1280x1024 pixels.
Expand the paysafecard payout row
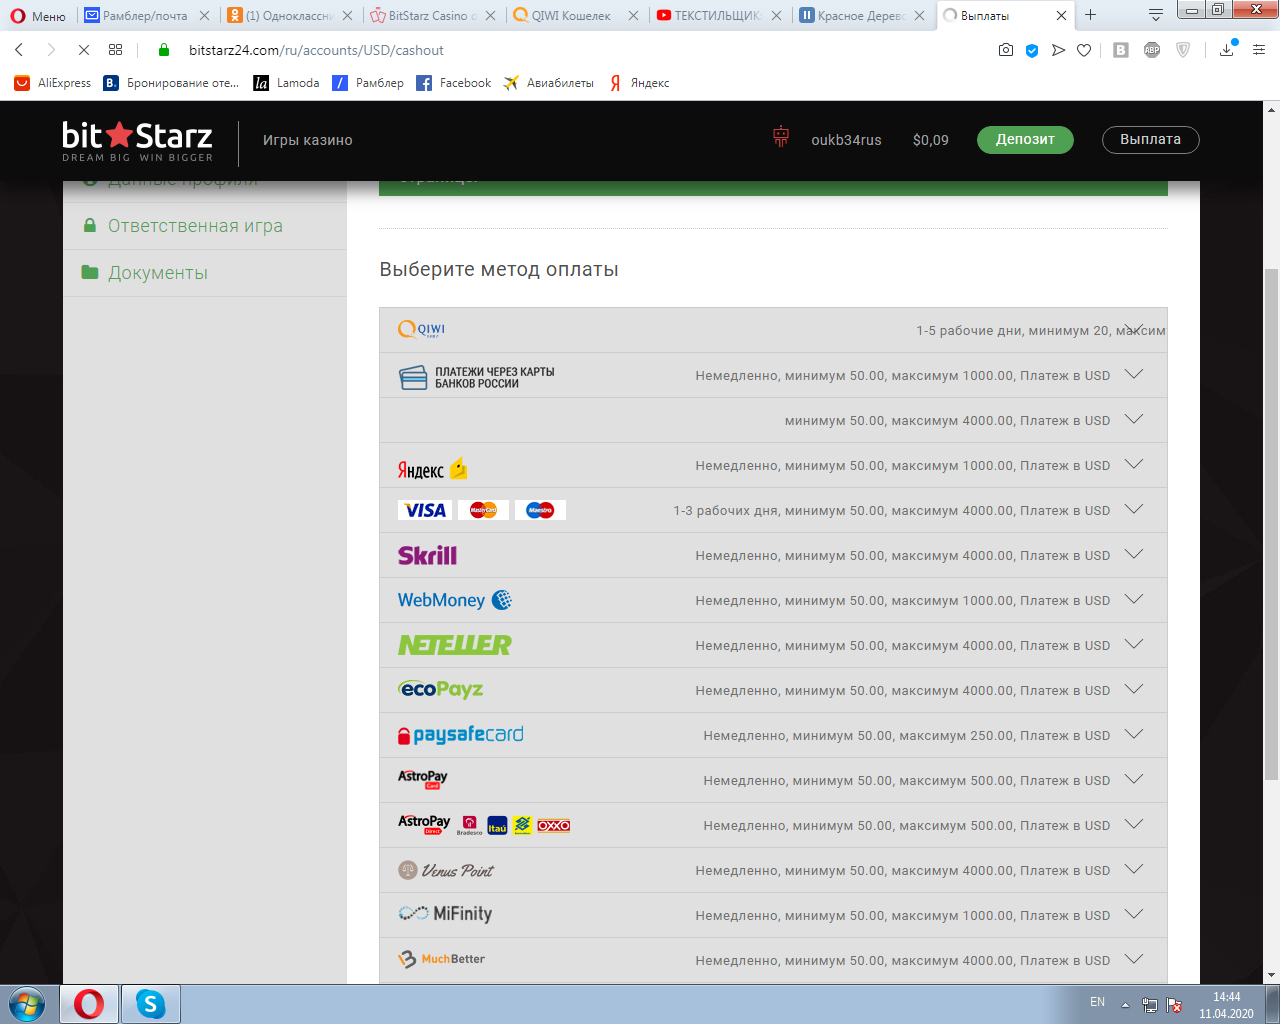pos(1133,735)
